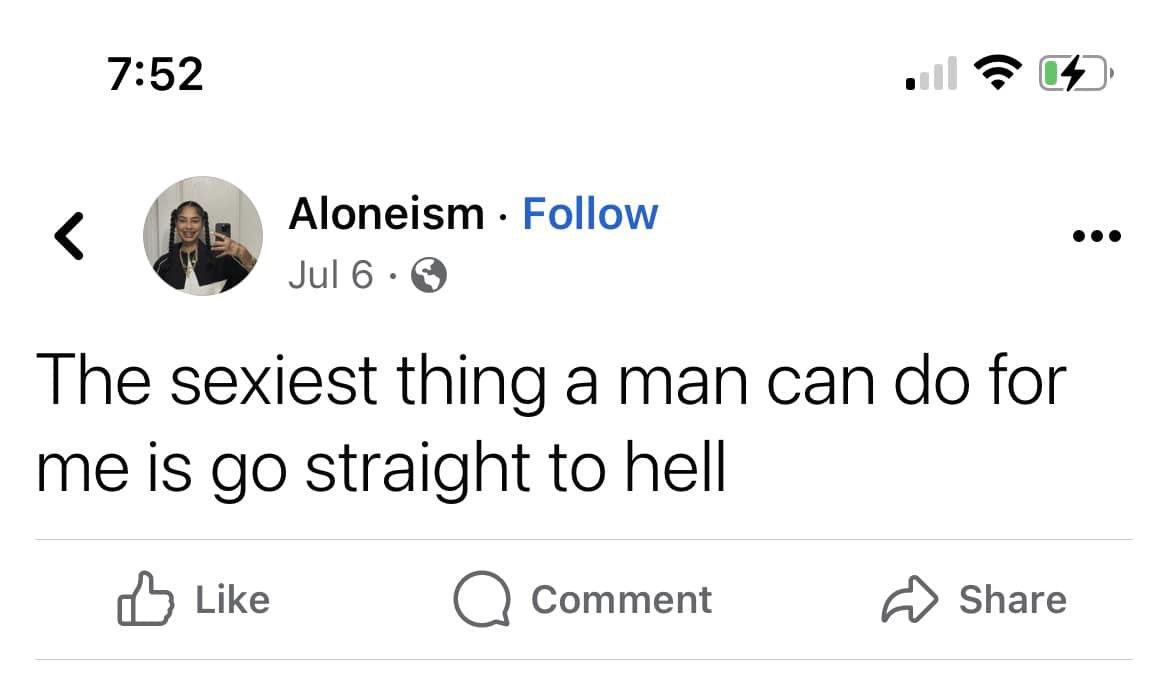Image resolution: width=1169 pixels, height=674 pixels.
Task: Tap the Comment label
Action: pos(622,600)
